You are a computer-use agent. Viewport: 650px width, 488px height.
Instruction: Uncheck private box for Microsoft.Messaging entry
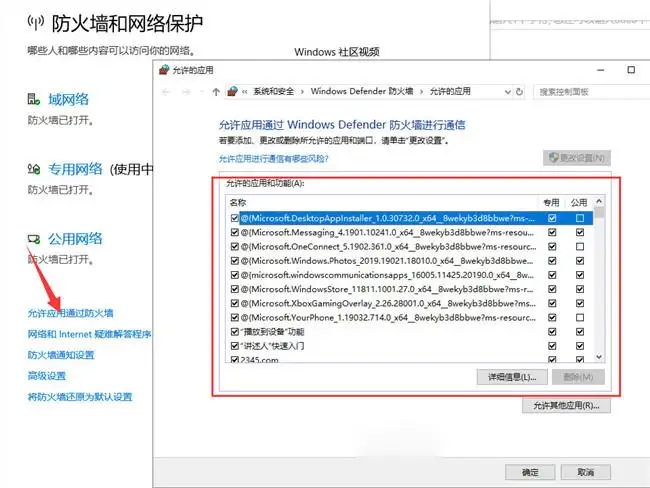click(552, 232)
